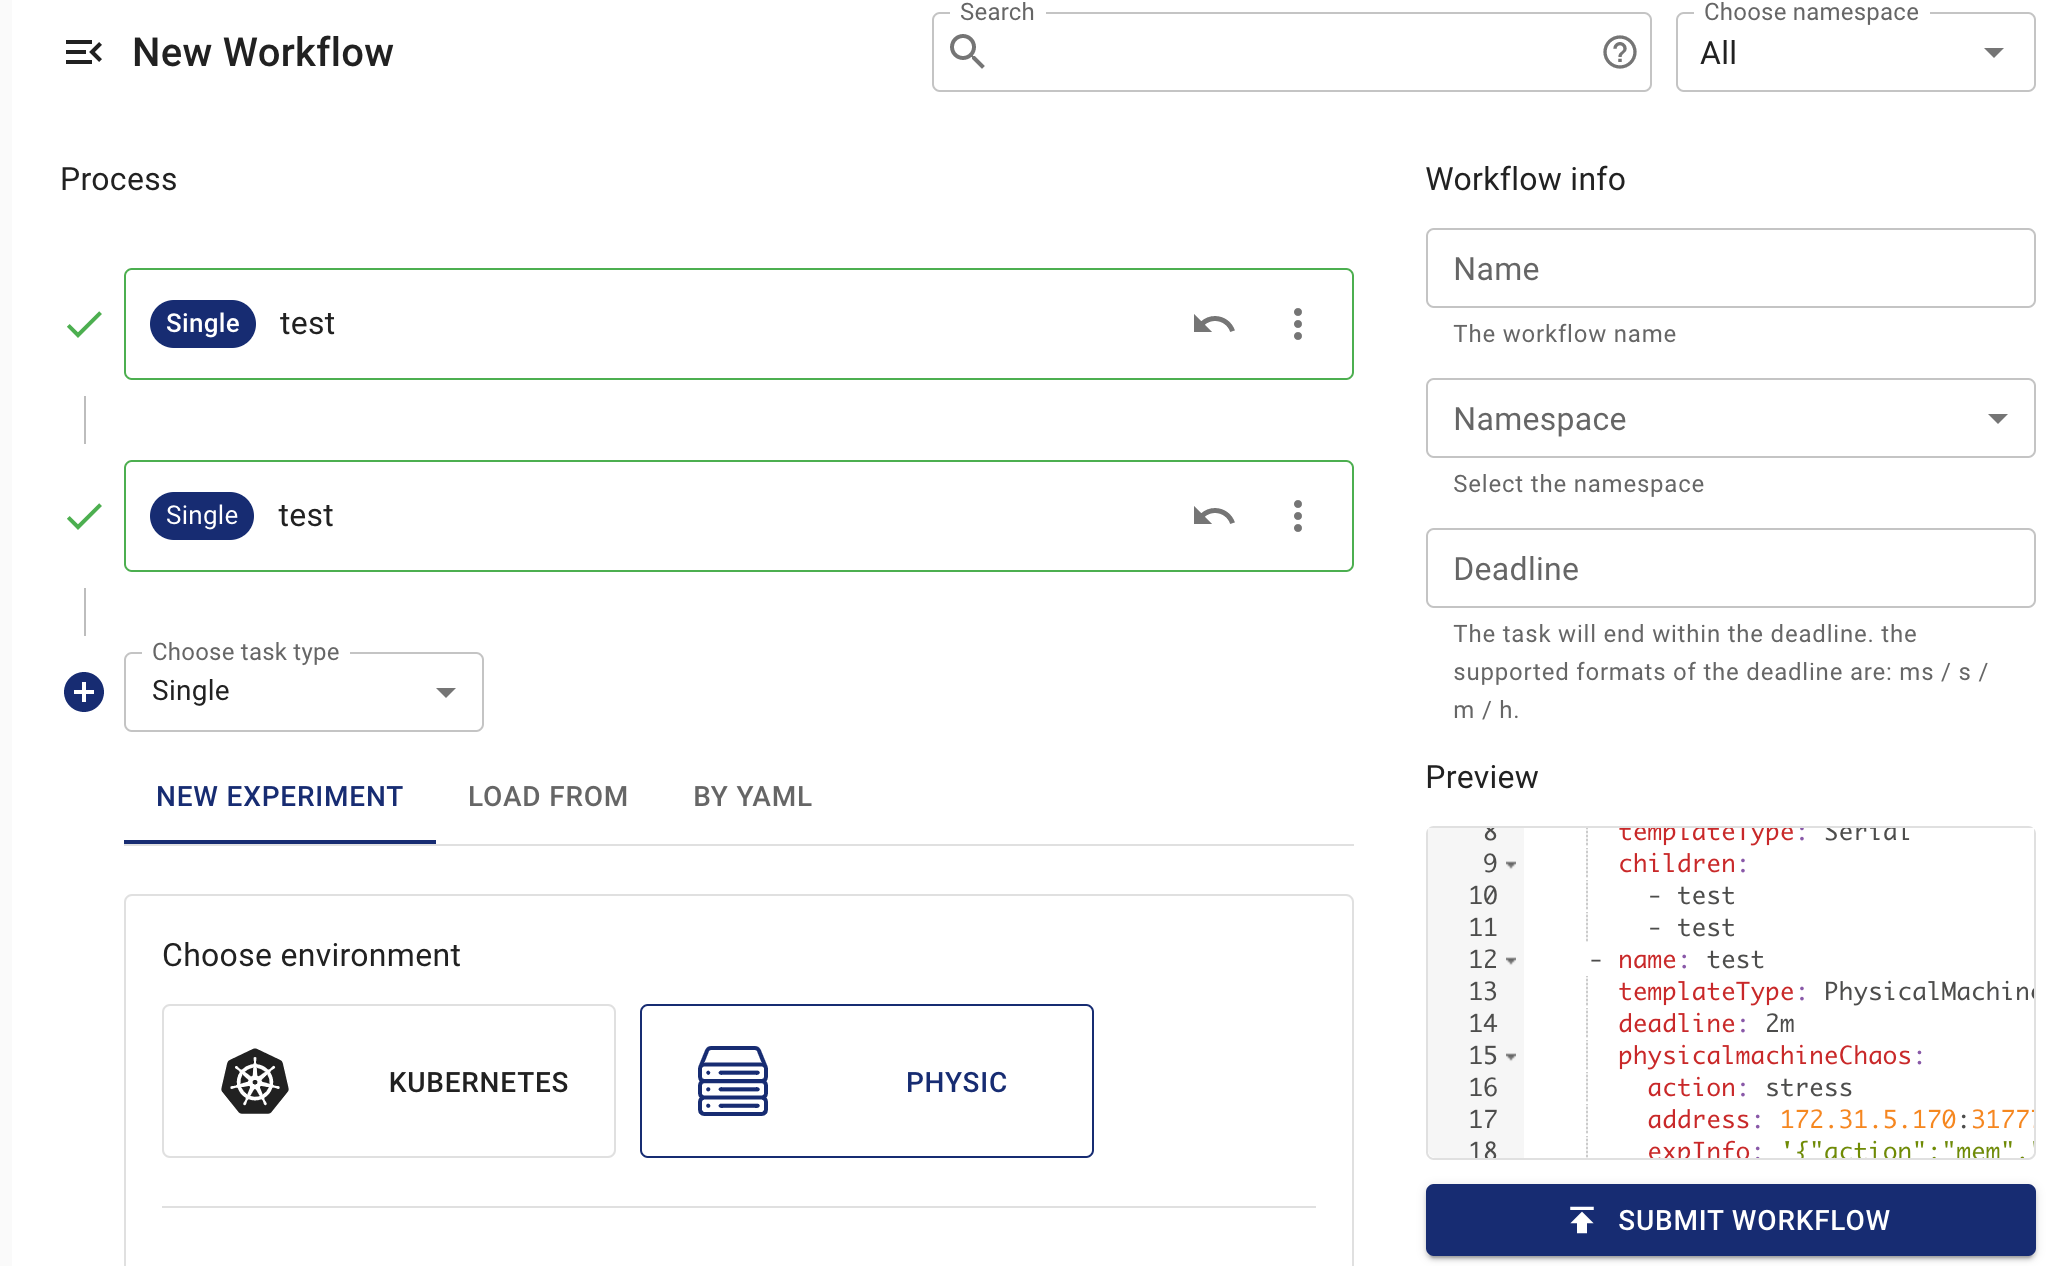
Task: Undo the second test task
Action: tap(1213, 516)
